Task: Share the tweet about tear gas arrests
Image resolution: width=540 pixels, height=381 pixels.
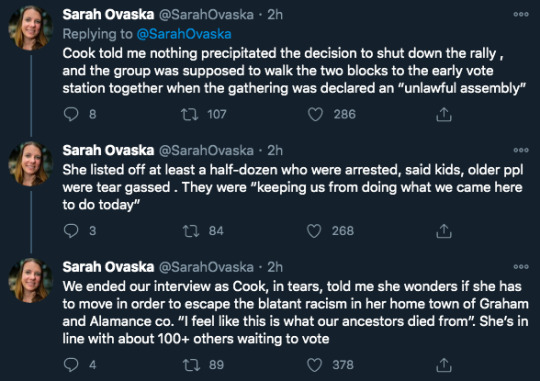Action: pyautogui.click(x=444, y=231)
